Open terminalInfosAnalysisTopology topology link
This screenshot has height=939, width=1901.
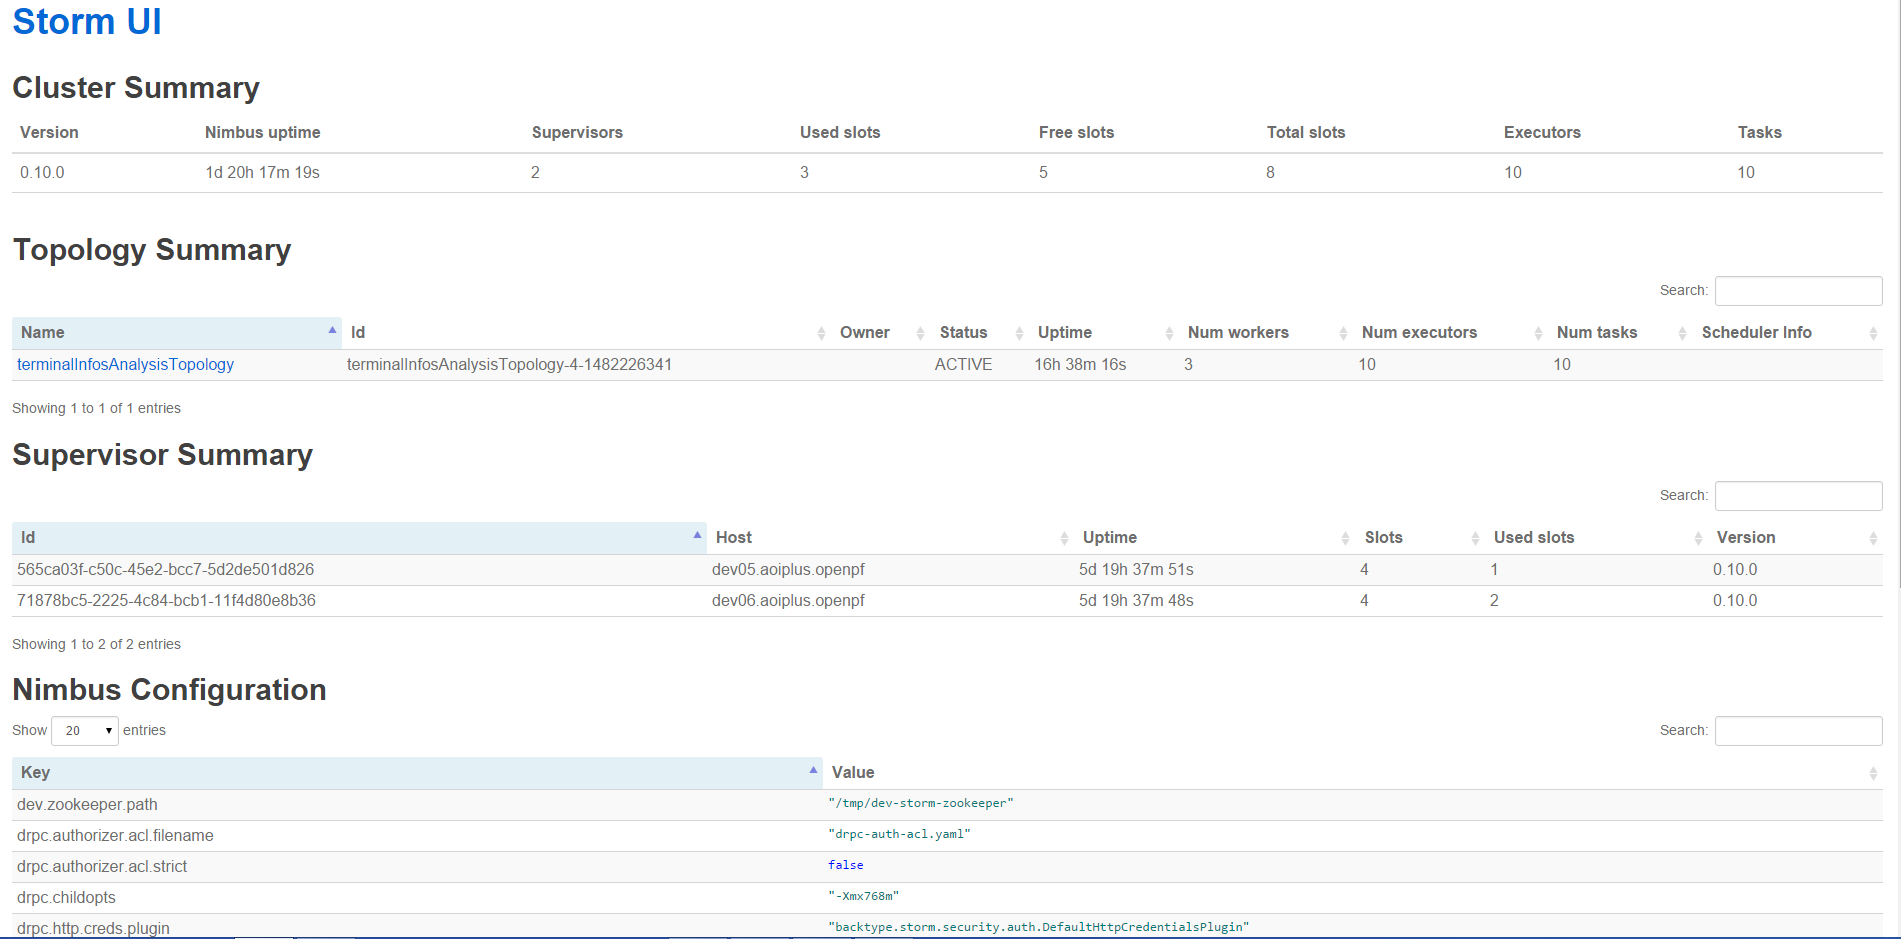[125, 365]
